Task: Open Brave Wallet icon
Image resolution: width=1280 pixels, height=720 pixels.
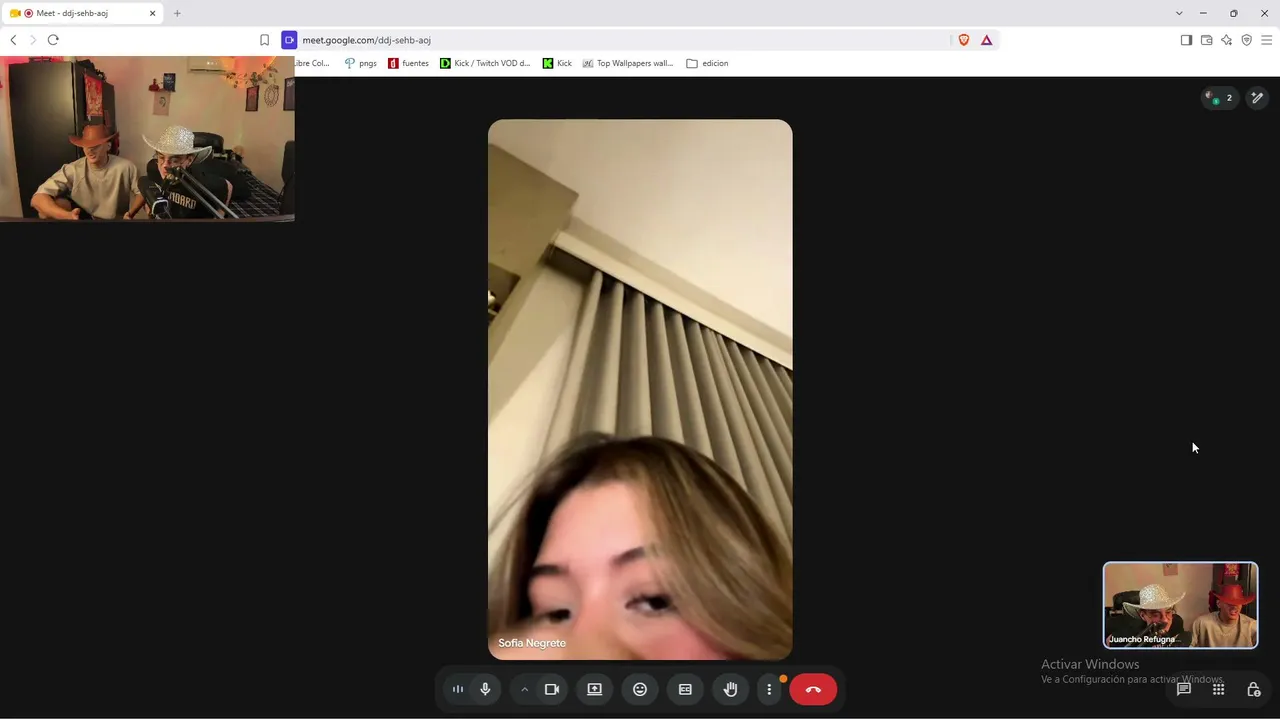Action: tap(1206, 40)
